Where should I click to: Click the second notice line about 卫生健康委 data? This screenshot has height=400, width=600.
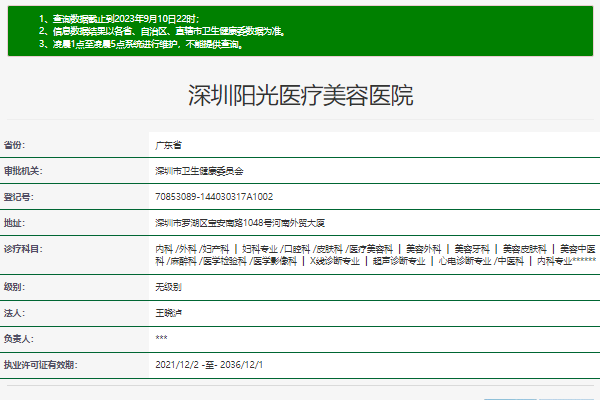pyautogui.click(x=162, y=31)
